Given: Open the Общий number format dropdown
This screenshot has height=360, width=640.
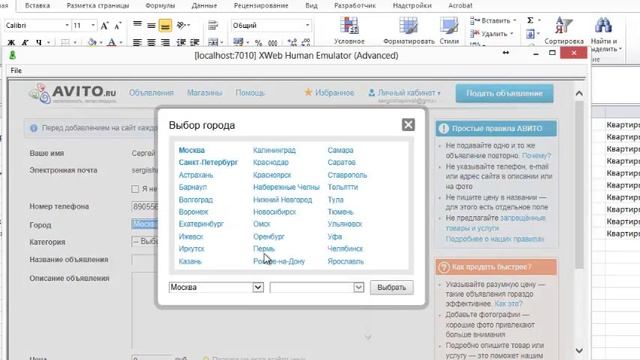Looking at the screenshot, I should coord(307,25).
